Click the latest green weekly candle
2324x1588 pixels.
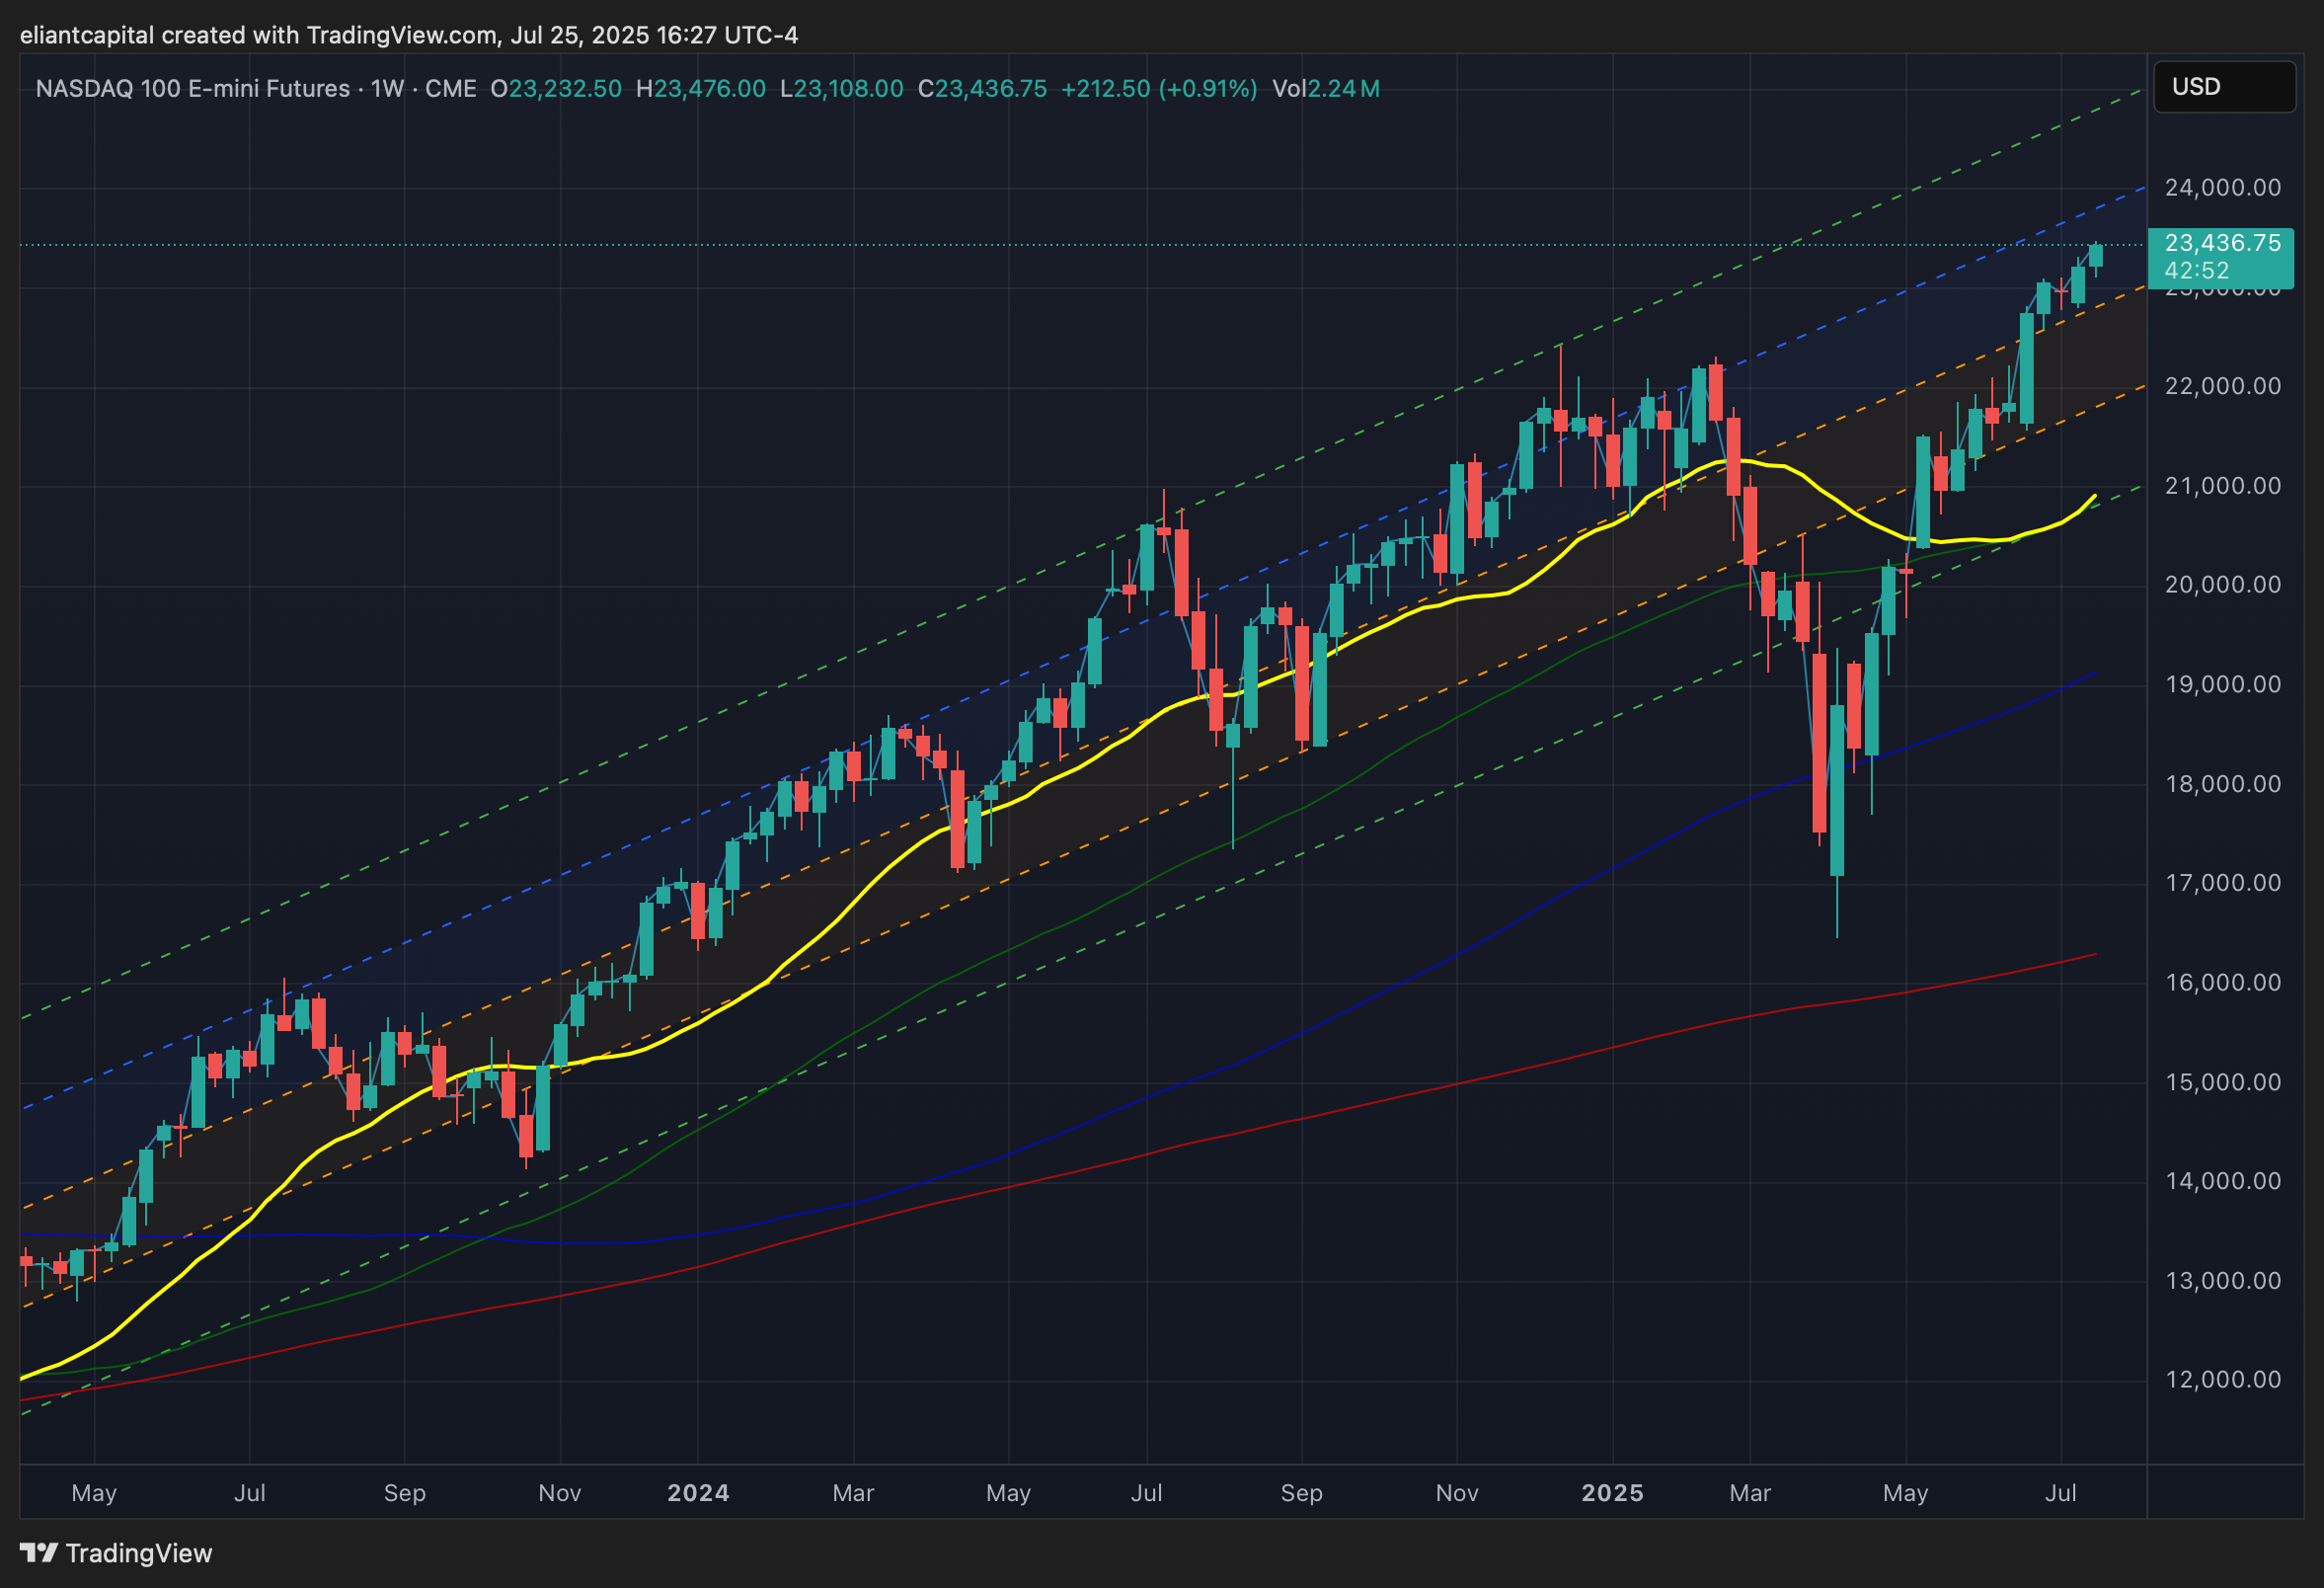[x=2095, y=256]
